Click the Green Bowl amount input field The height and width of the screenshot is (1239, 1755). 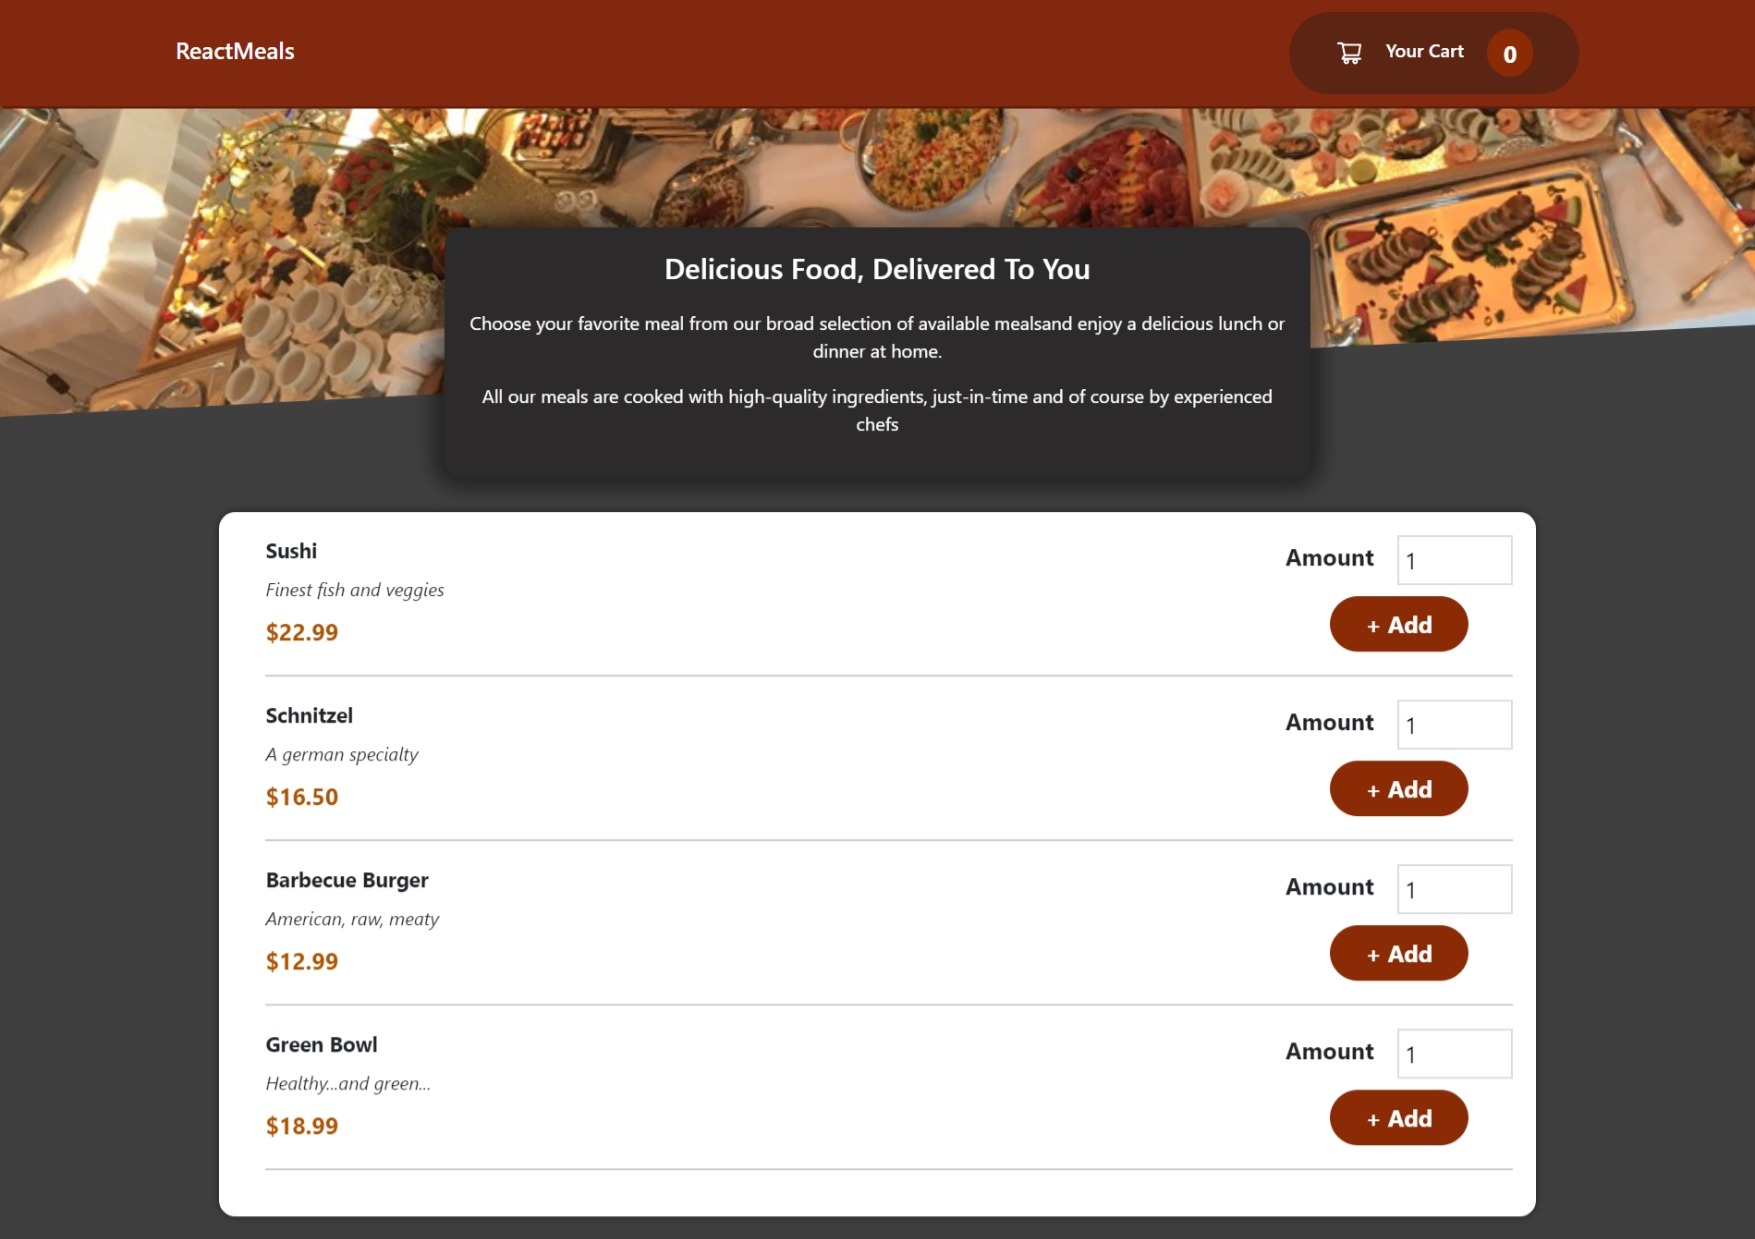(x=1454, y=1053)
